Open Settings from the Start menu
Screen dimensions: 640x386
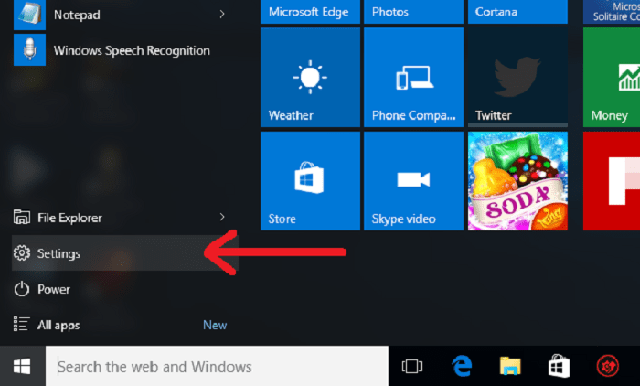click(x=125, y=253)
